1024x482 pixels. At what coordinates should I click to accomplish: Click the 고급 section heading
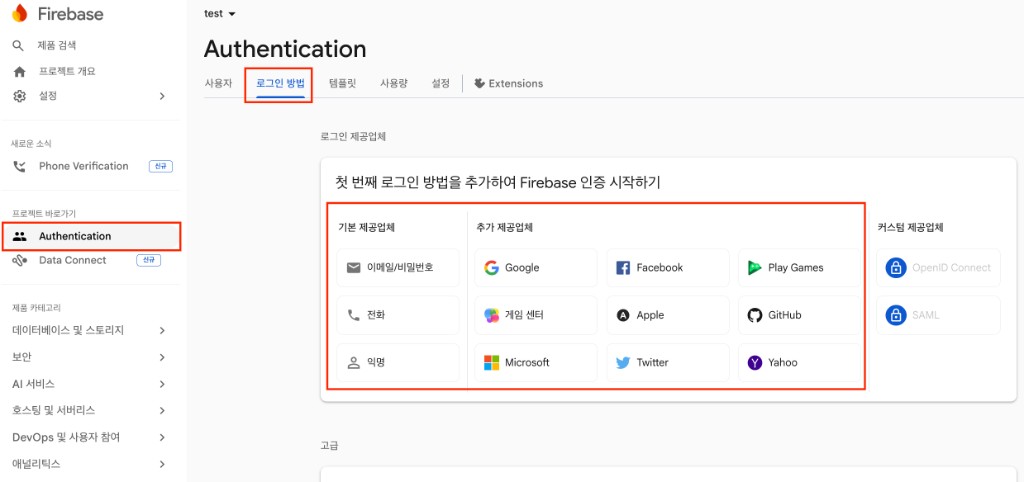[x=330, y=446]
